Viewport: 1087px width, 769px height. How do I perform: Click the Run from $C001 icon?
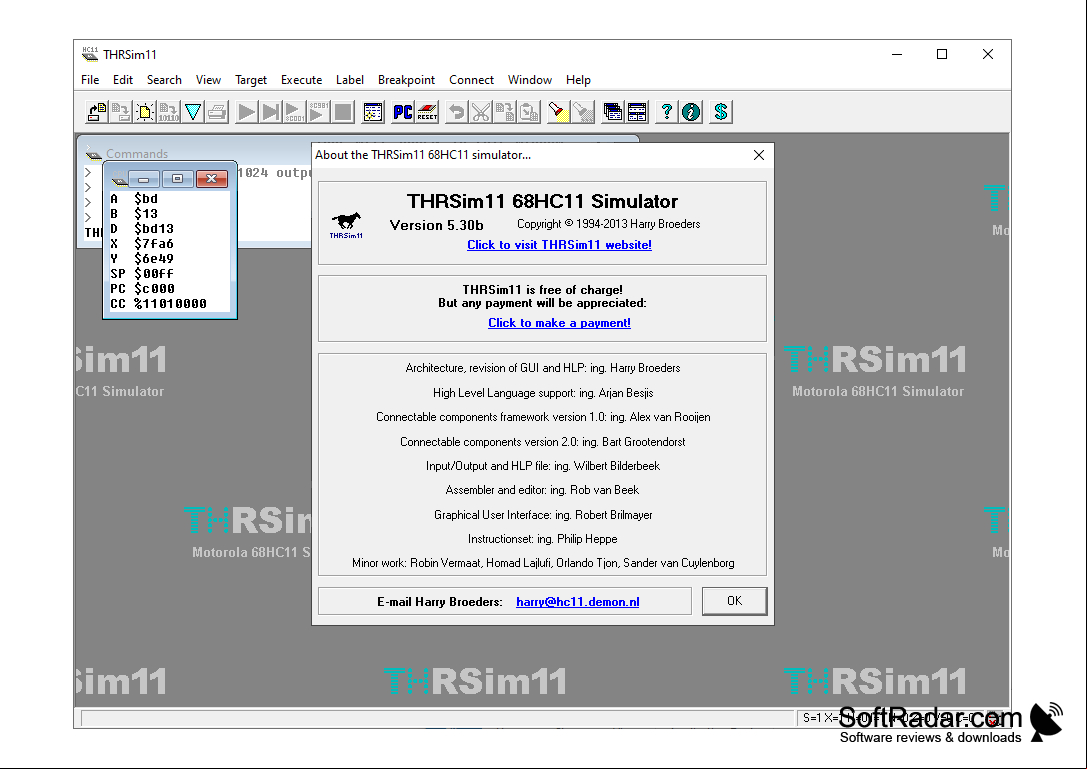click(x=295, y=112)
